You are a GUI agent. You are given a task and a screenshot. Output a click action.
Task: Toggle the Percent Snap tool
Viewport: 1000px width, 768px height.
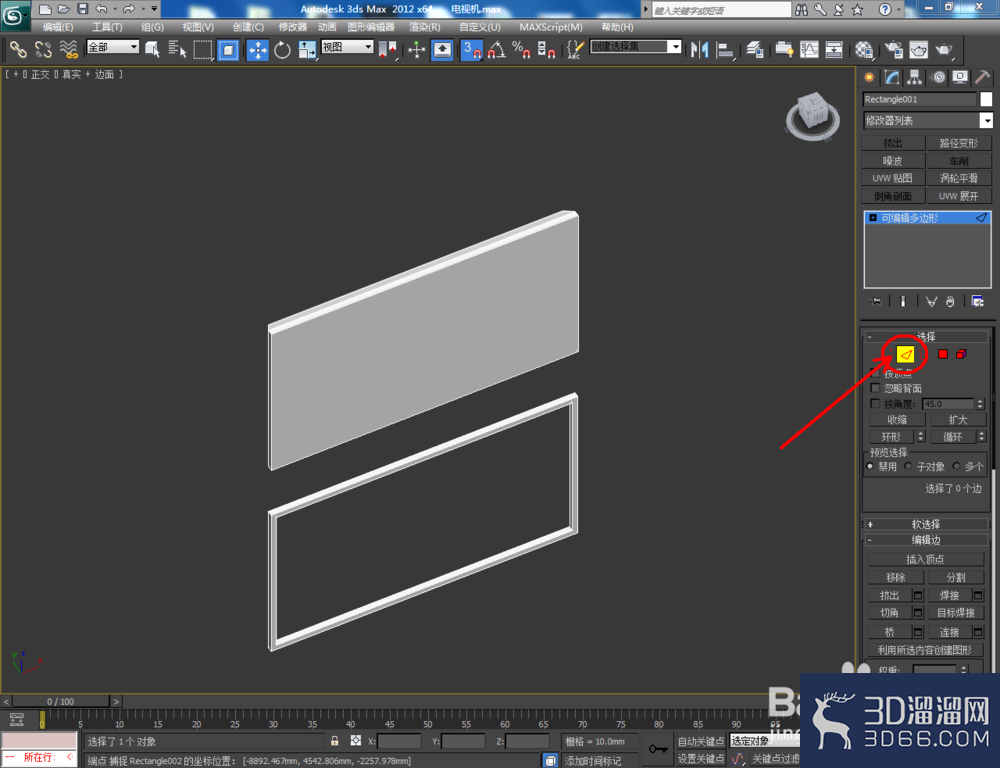pos(521,50)
